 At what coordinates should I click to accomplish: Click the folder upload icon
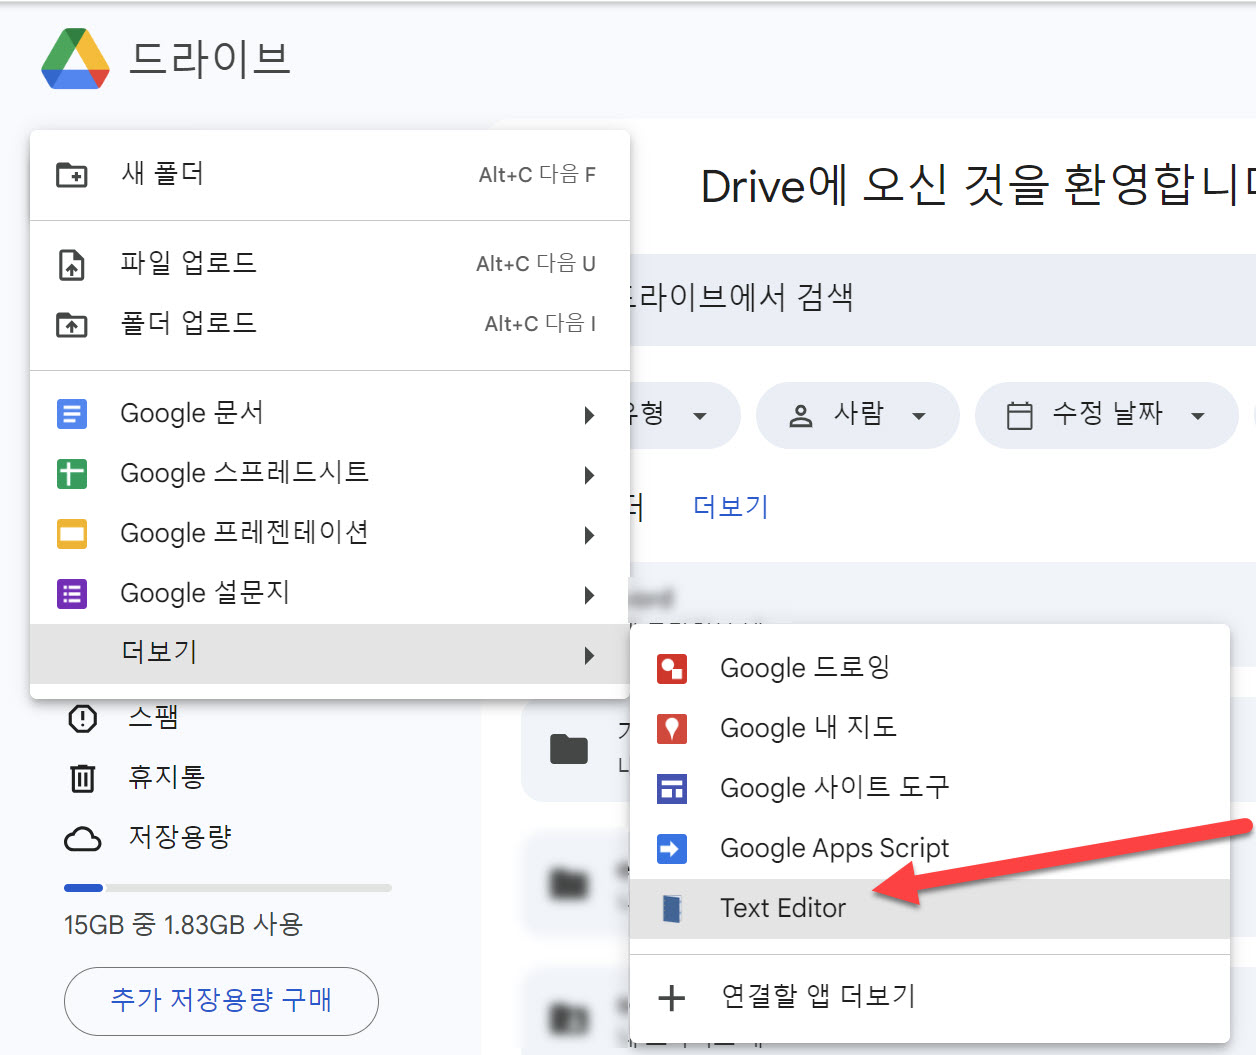(72, 325)
